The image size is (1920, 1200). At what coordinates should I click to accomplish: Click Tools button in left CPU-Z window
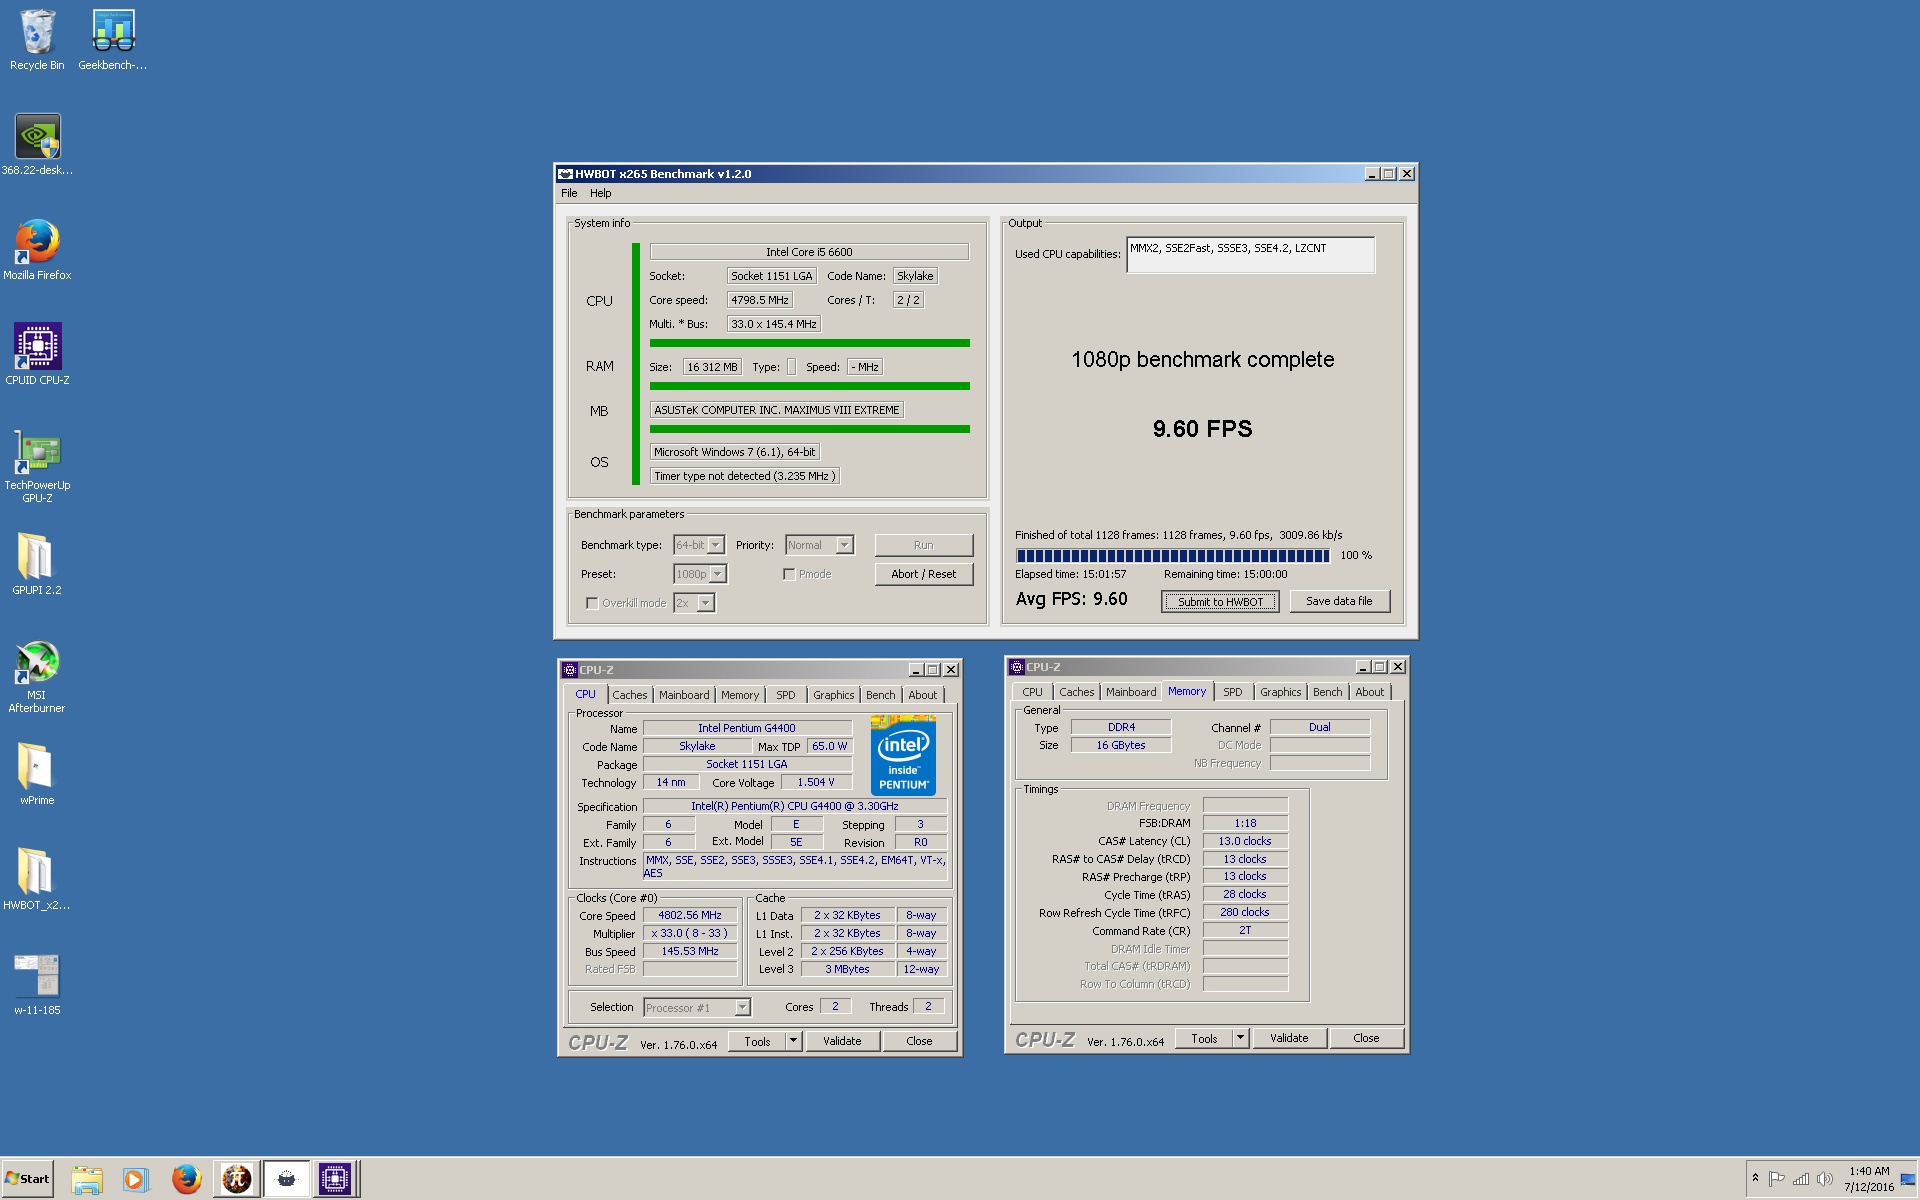coord(757,1041)
